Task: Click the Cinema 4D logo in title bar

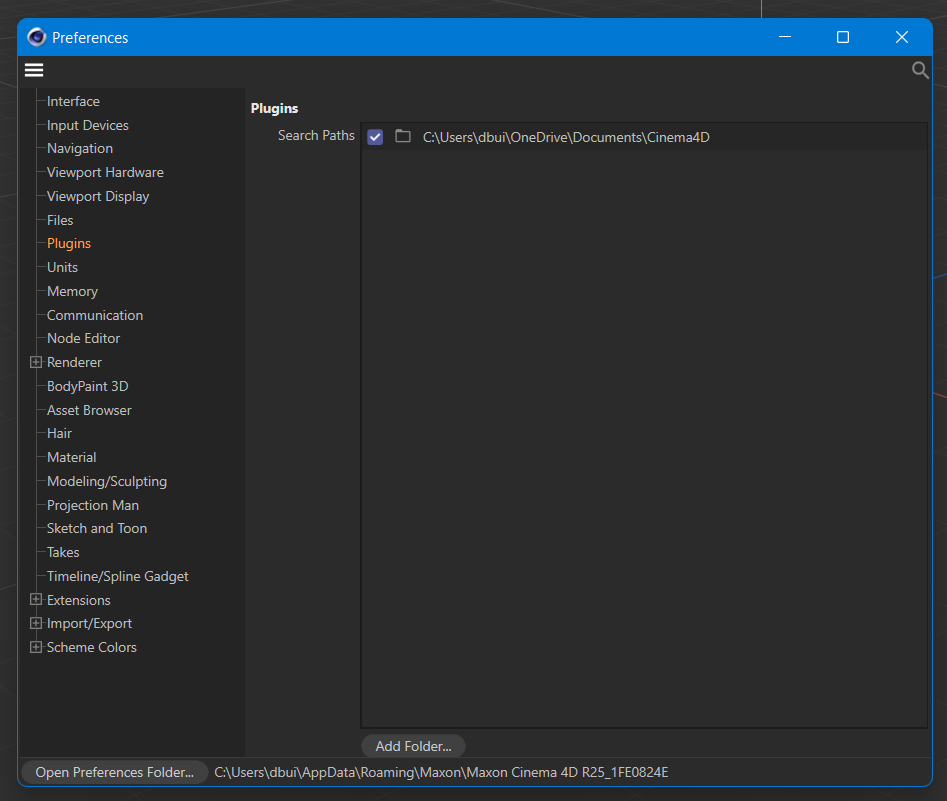Action: 37,37
